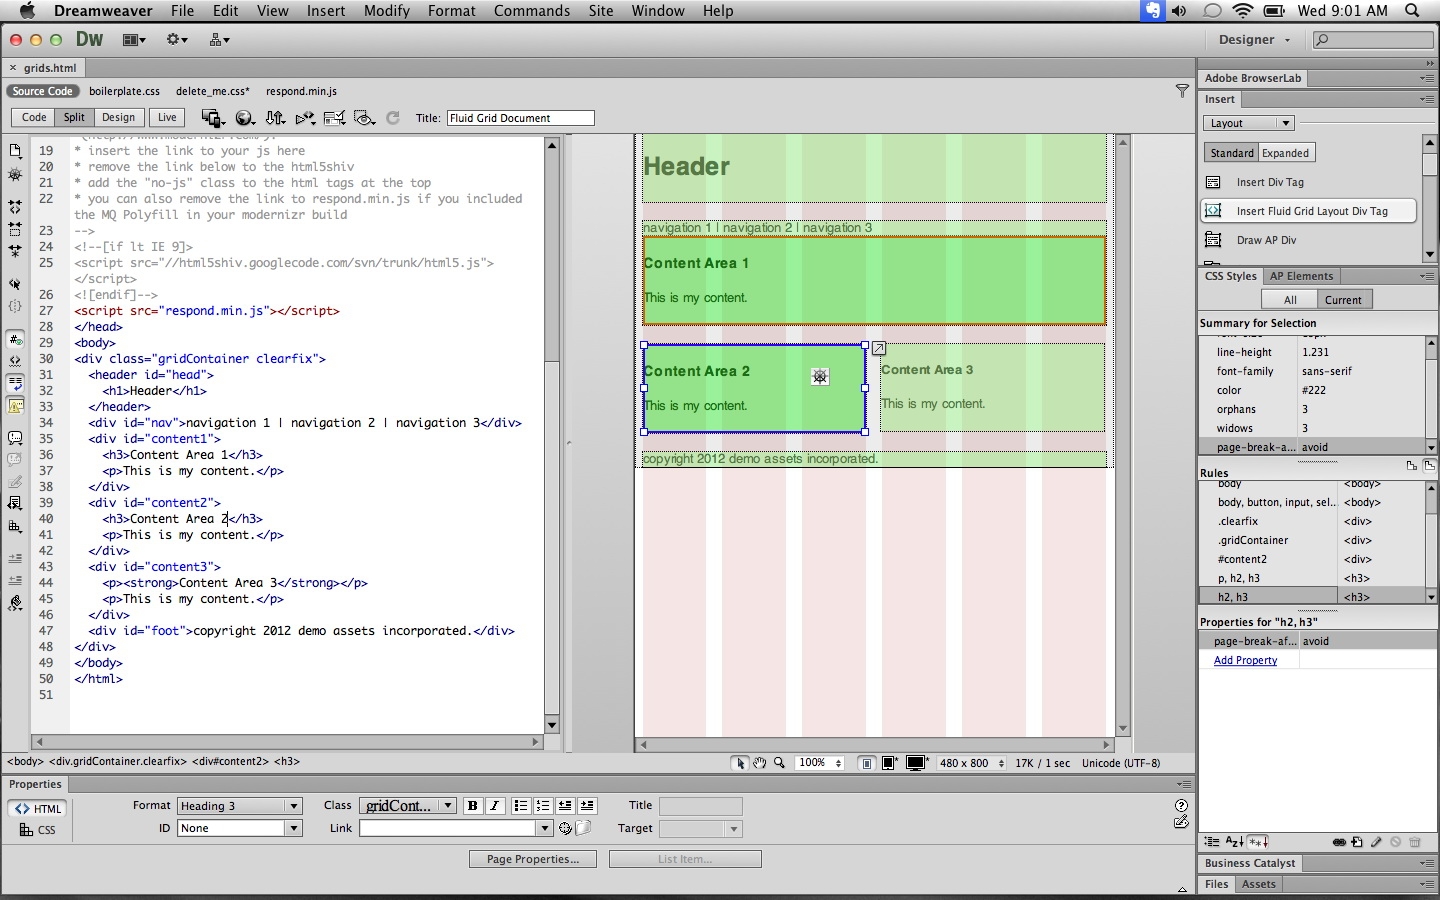Click the Insert Fluid Grid Layout Div Tag icon

(x=1214, y=211)
